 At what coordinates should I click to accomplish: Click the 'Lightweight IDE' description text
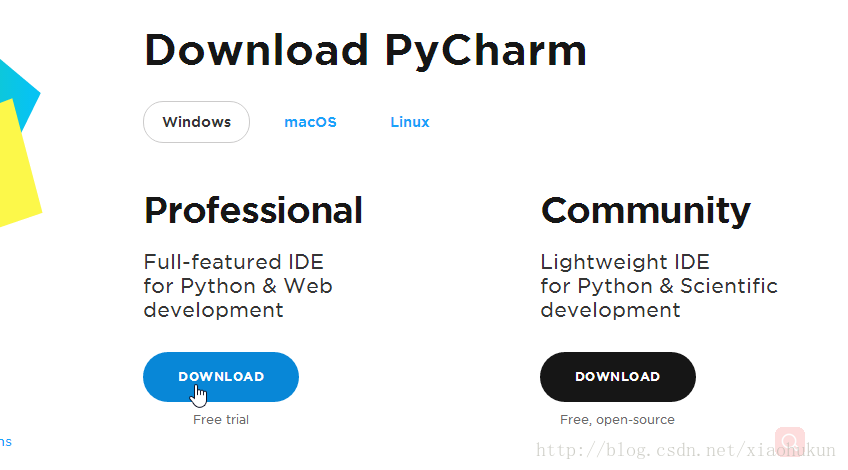(659, 286)
